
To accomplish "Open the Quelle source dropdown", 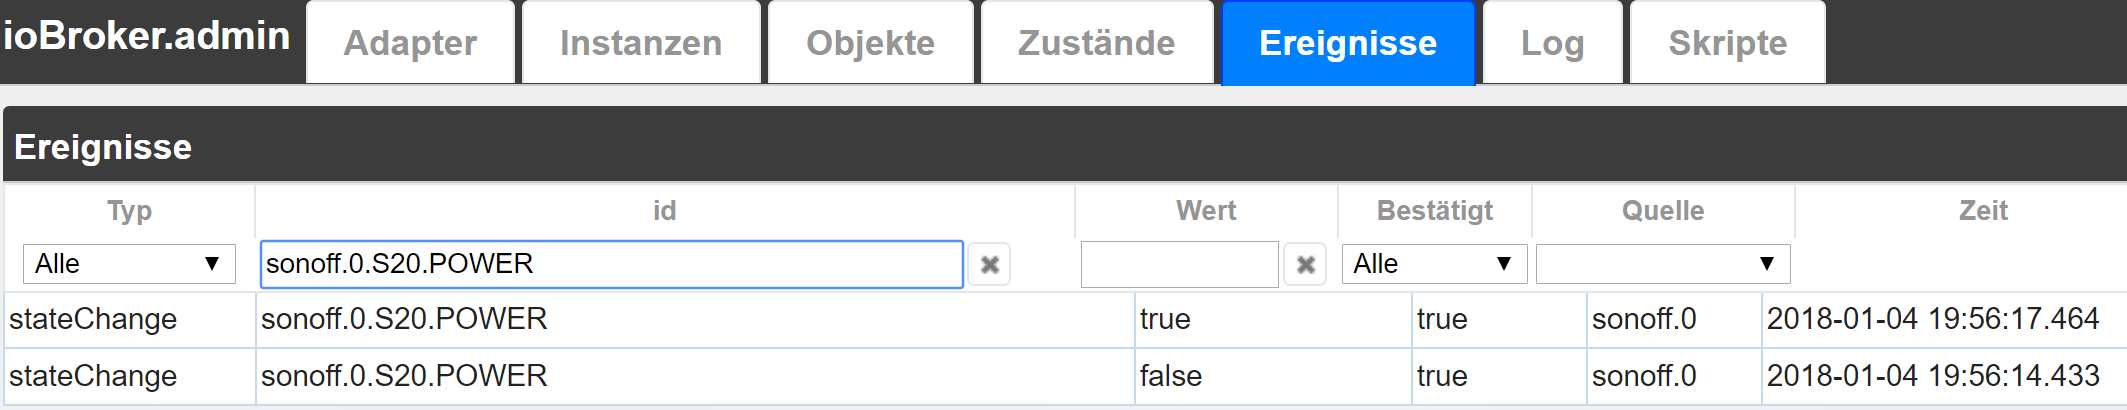I will [x=1662, y=264].
